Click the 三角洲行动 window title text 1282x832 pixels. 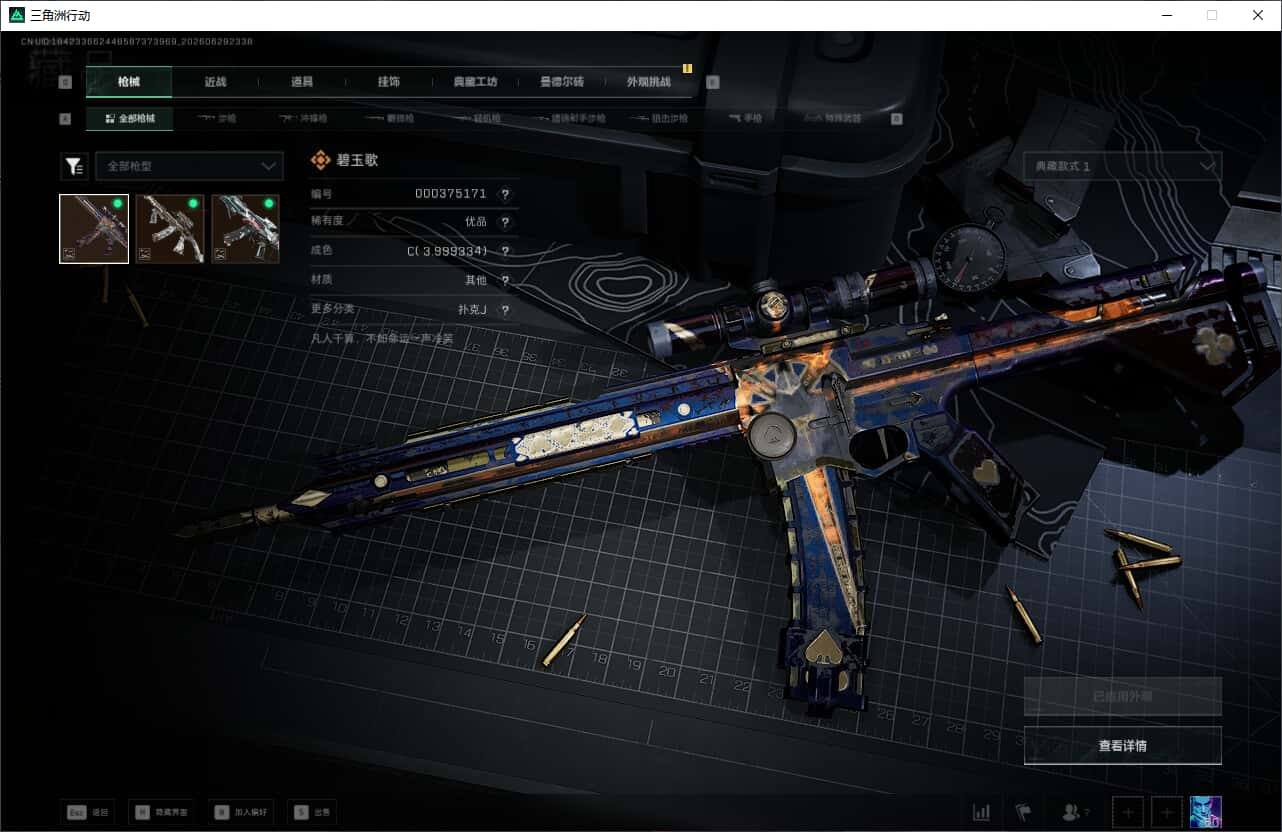[x=60, y=15]
